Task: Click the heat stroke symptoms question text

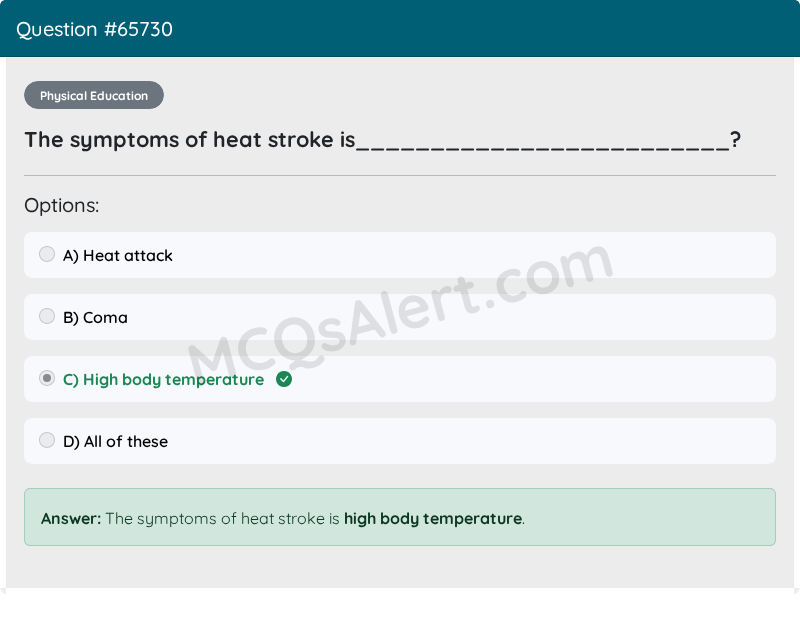Action: pos(383,140)
